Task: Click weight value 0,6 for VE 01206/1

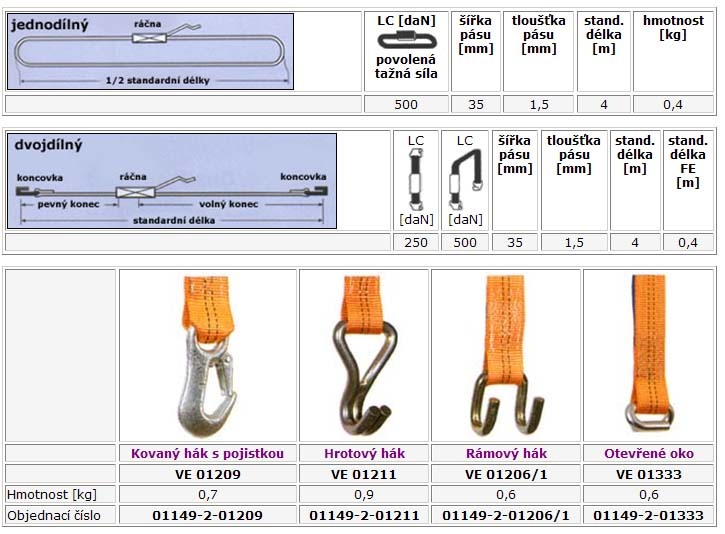Action: click(506, 495)
